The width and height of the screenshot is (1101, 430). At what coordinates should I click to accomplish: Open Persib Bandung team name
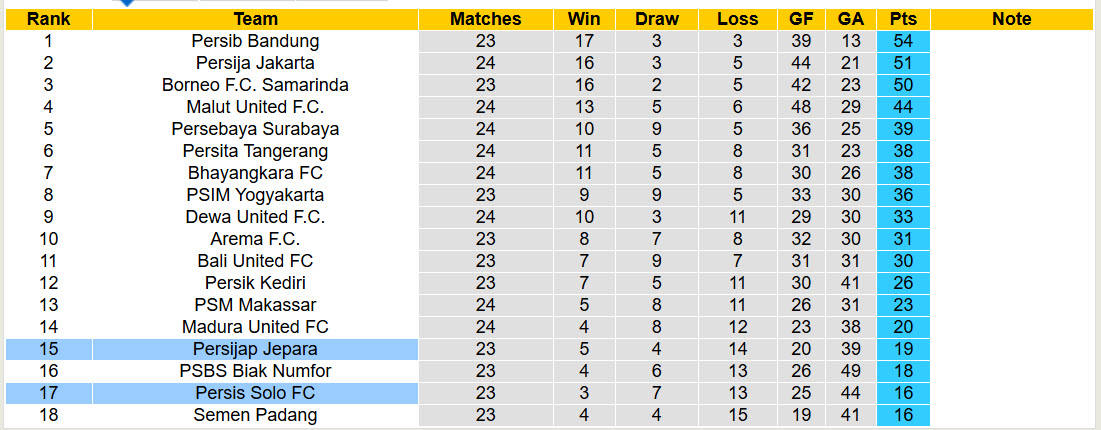pyautogui.click(x=255, y=41)
